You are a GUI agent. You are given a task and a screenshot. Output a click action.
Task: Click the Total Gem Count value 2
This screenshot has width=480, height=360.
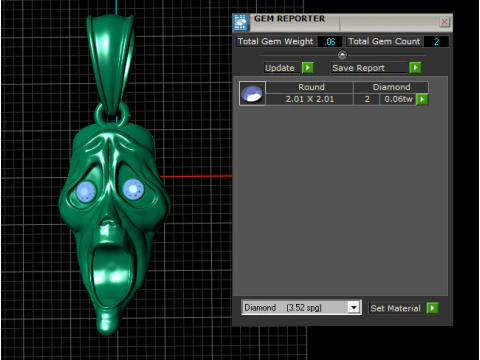(436, 42)
